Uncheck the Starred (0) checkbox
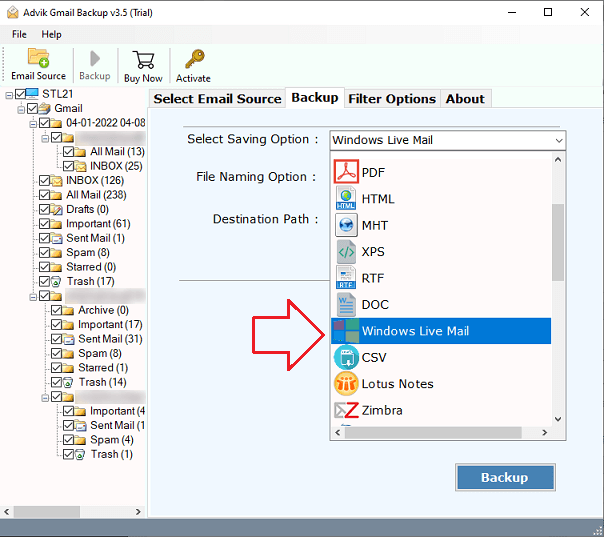Image resolution: width=604 pixels, height=537 pixels. tap(44, 267)
